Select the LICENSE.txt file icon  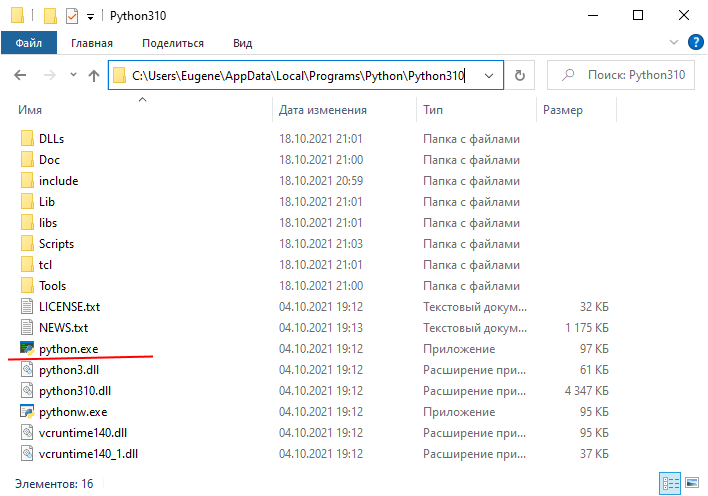click(27, 306)
